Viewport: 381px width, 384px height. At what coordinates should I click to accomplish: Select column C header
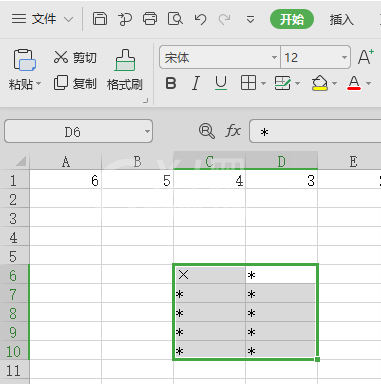point(209,162)
